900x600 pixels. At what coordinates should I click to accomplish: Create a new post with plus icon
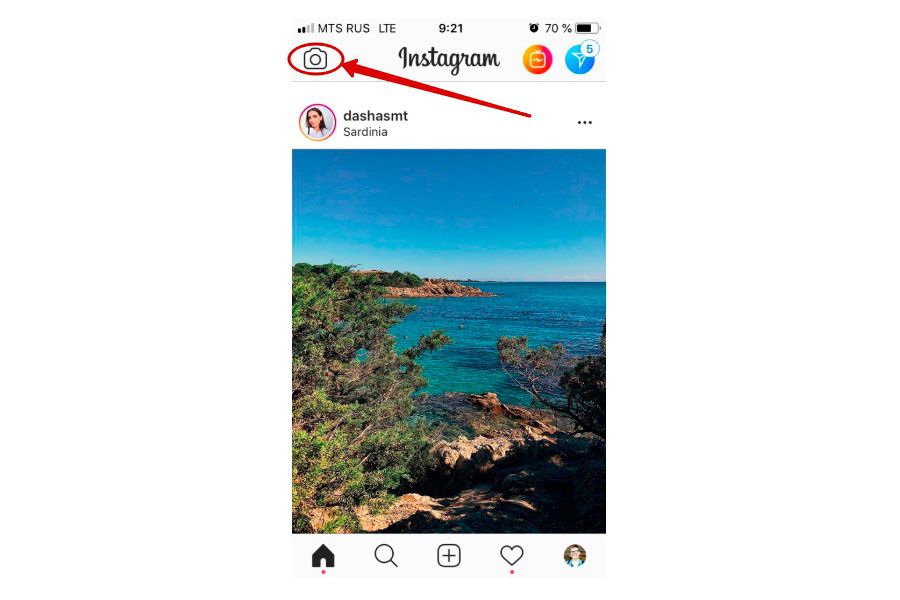pos(449,556)
